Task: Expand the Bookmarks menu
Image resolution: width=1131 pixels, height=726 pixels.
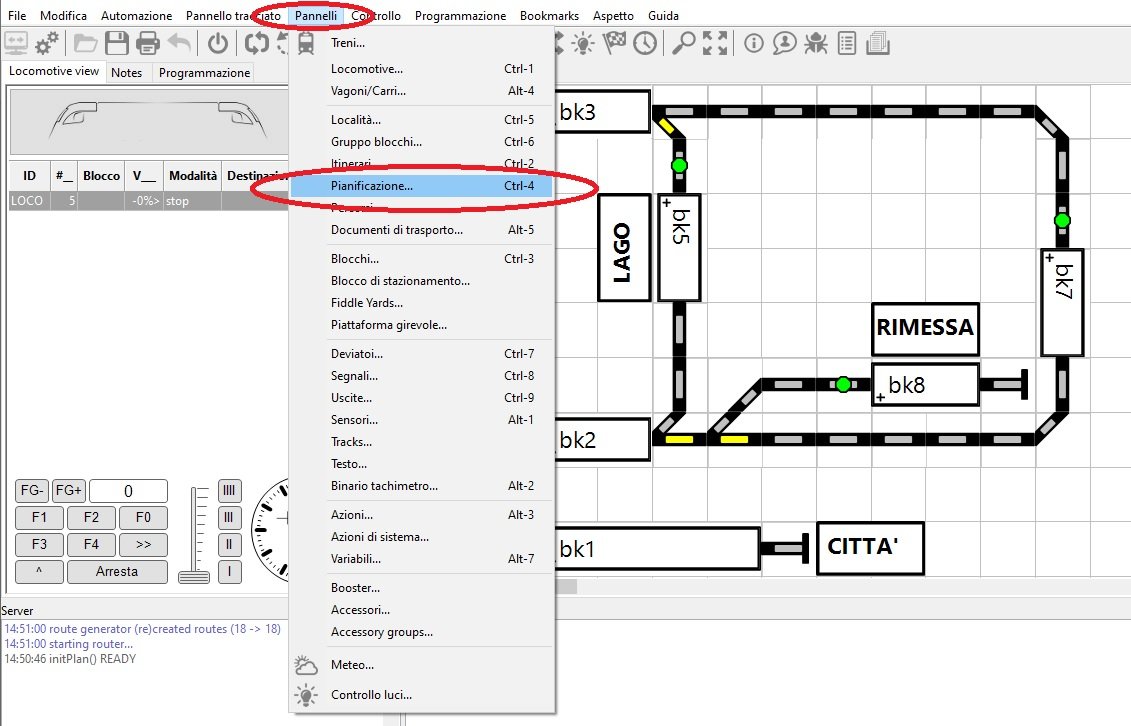Action: click(549, 16)
